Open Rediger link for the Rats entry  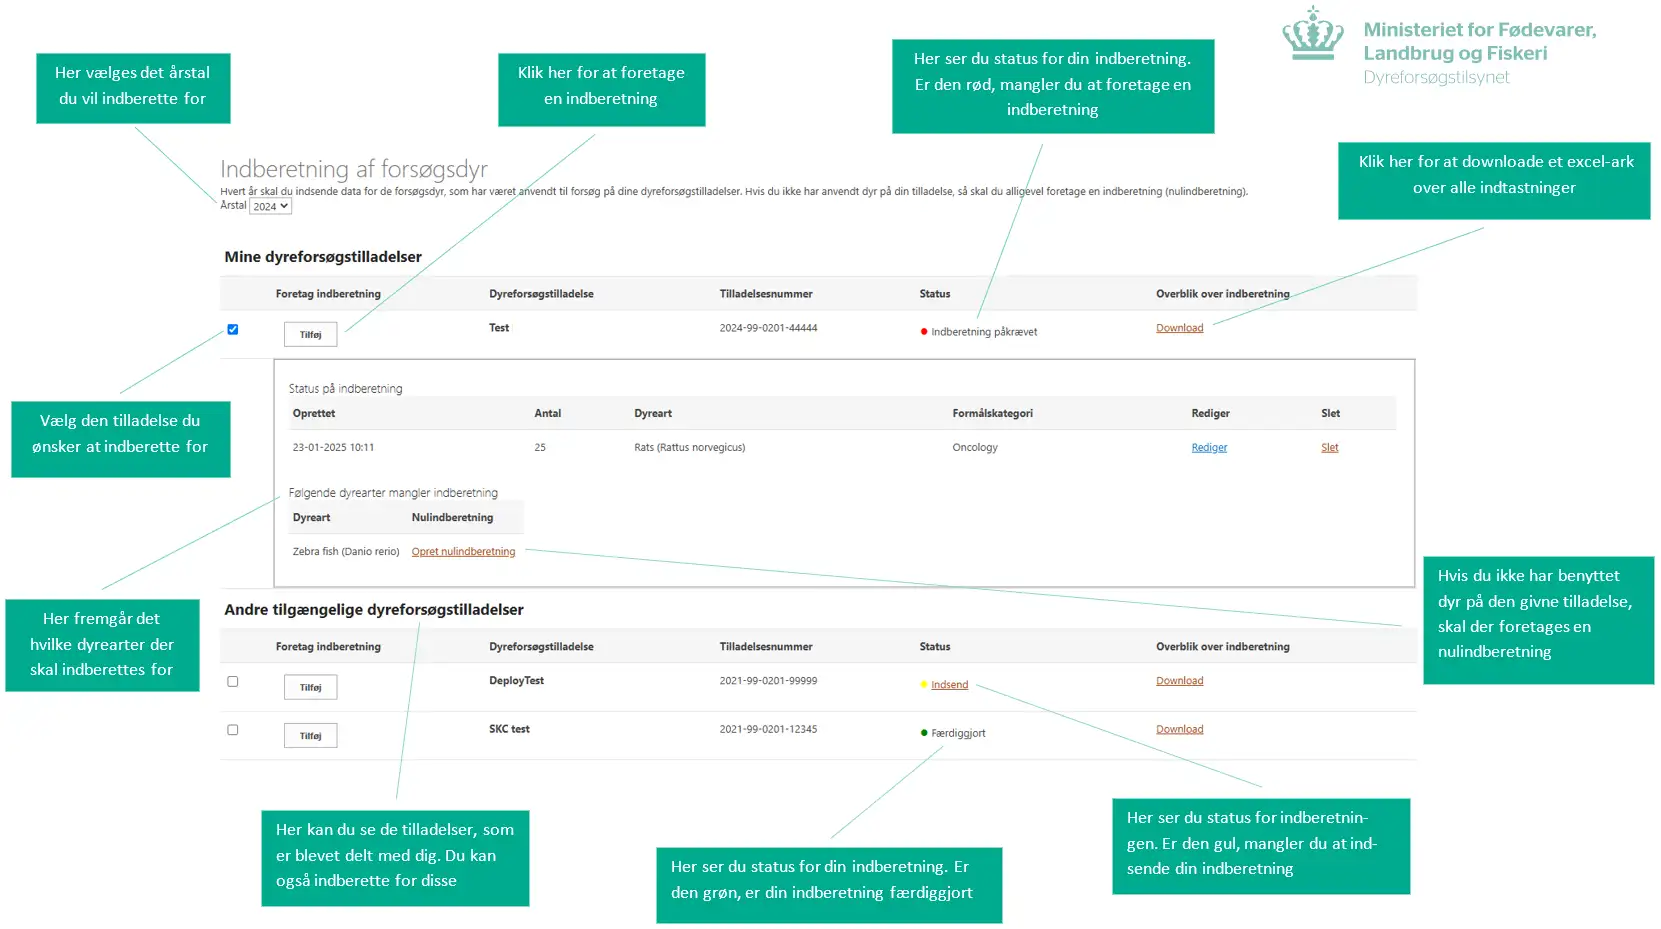pyautogui.click(x=1208, y=448)
